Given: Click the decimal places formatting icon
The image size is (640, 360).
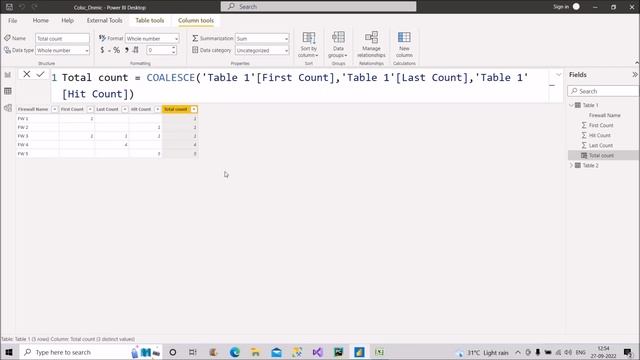Looking at the screenshot, I should (136, 50).
